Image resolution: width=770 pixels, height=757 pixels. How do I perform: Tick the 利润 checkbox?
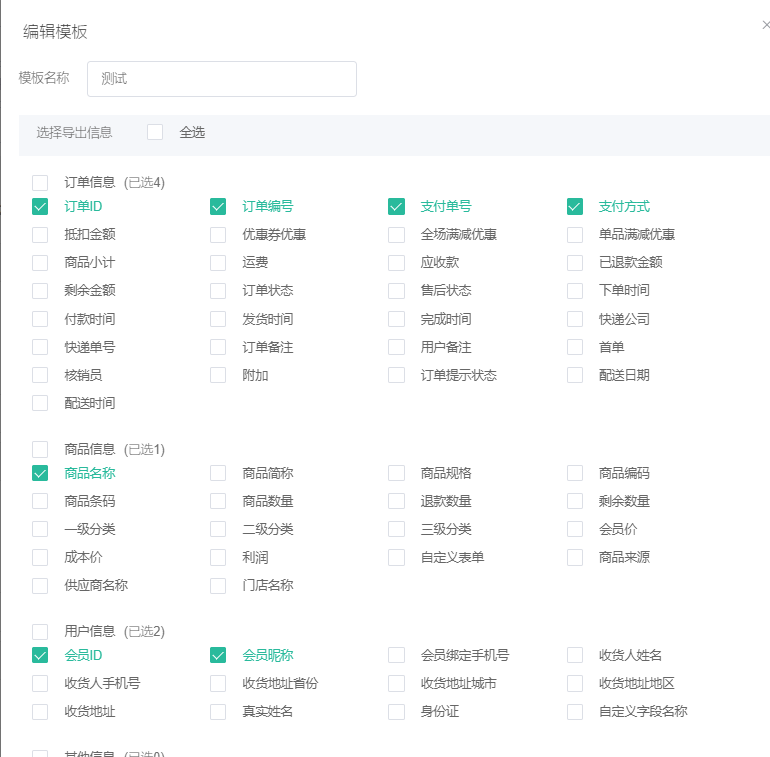pos(218,557)
